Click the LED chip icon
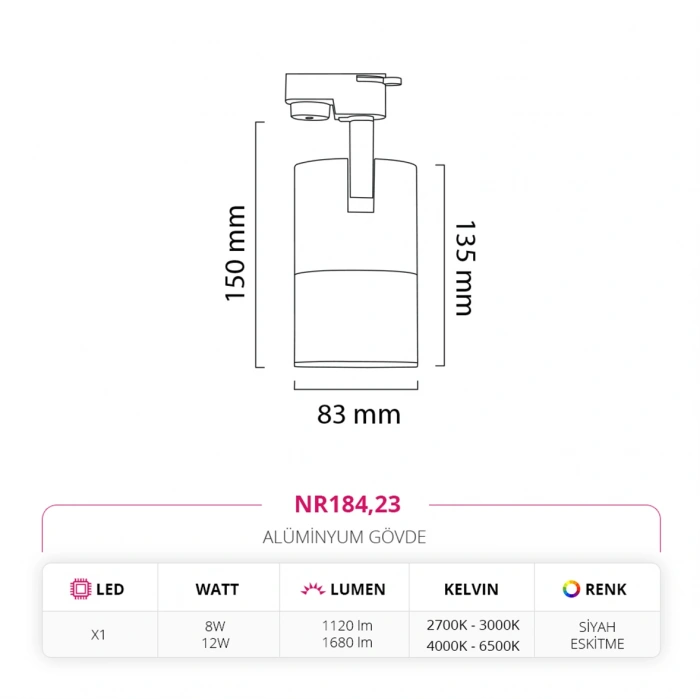The height and width of the screenshot is (700, 700). 79,589
